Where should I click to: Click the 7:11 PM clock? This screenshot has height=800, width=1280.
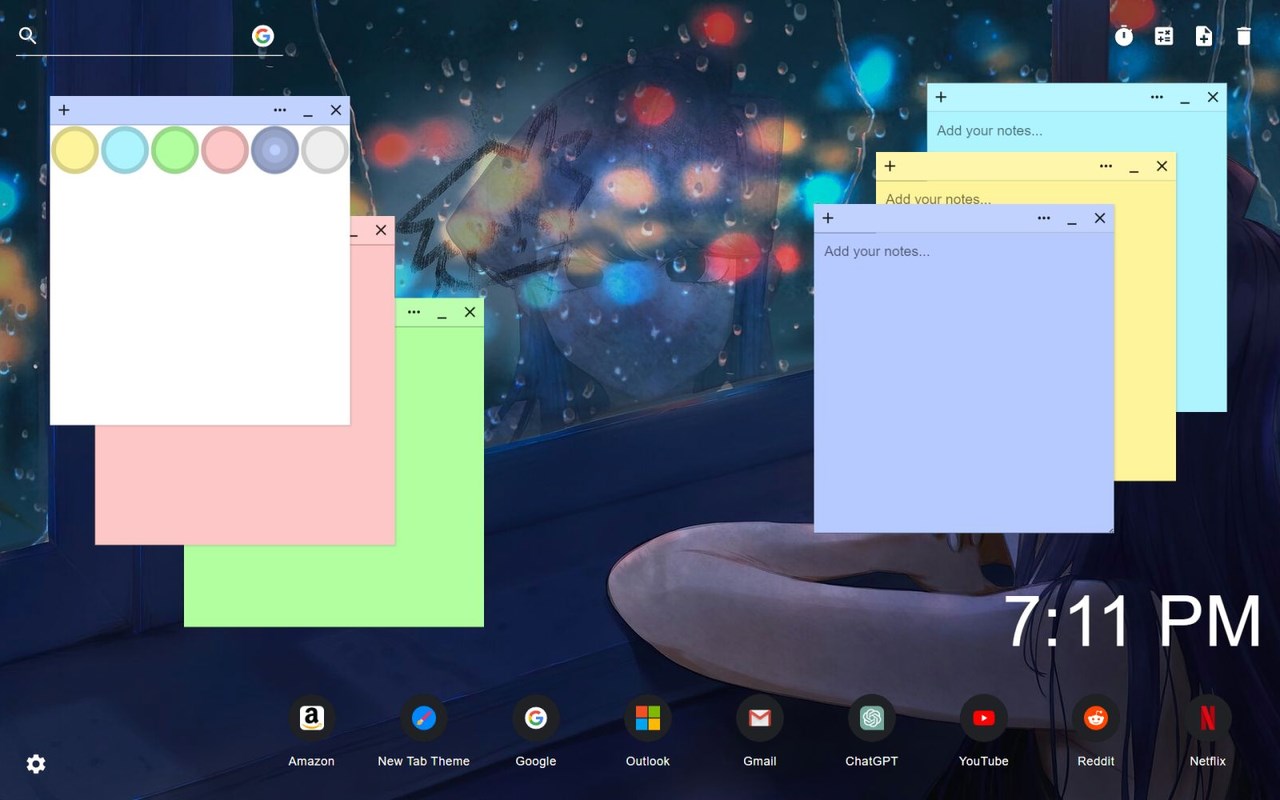tap(1133, 622)
